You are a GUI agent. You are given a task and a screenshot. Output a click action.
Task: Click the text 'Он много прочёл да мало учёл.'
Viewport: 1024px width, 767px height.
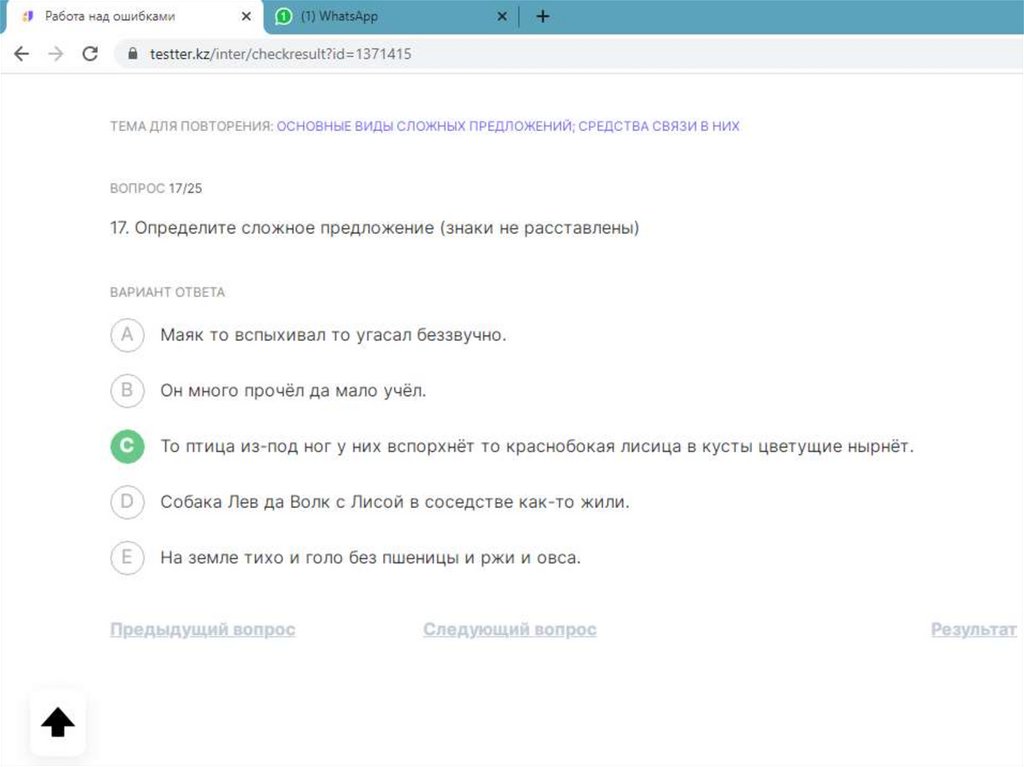tap(293, 391)
